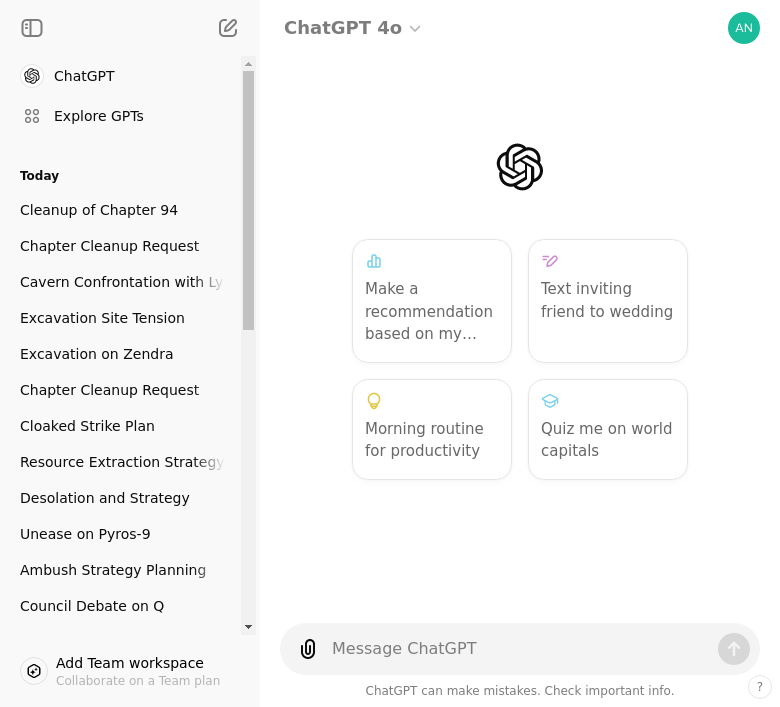Image resolution: width=780 pixels, height=707 pixels.
Task: Start a new chat with pencil icon
Action: click(x=228, y=28)
